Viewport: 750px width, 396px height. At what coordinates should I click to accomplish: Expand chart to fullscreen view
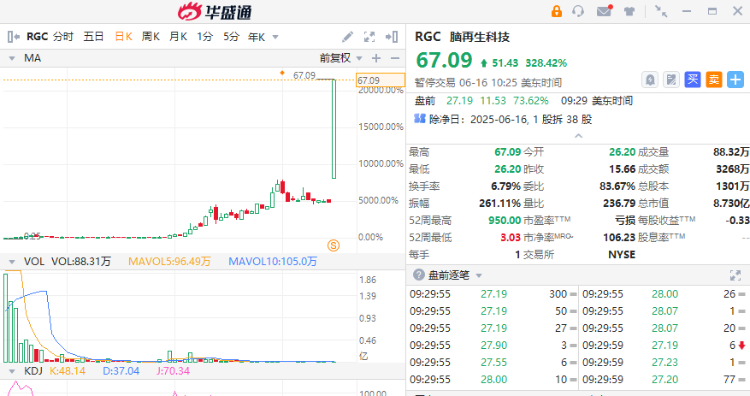(x=369, y=37)
